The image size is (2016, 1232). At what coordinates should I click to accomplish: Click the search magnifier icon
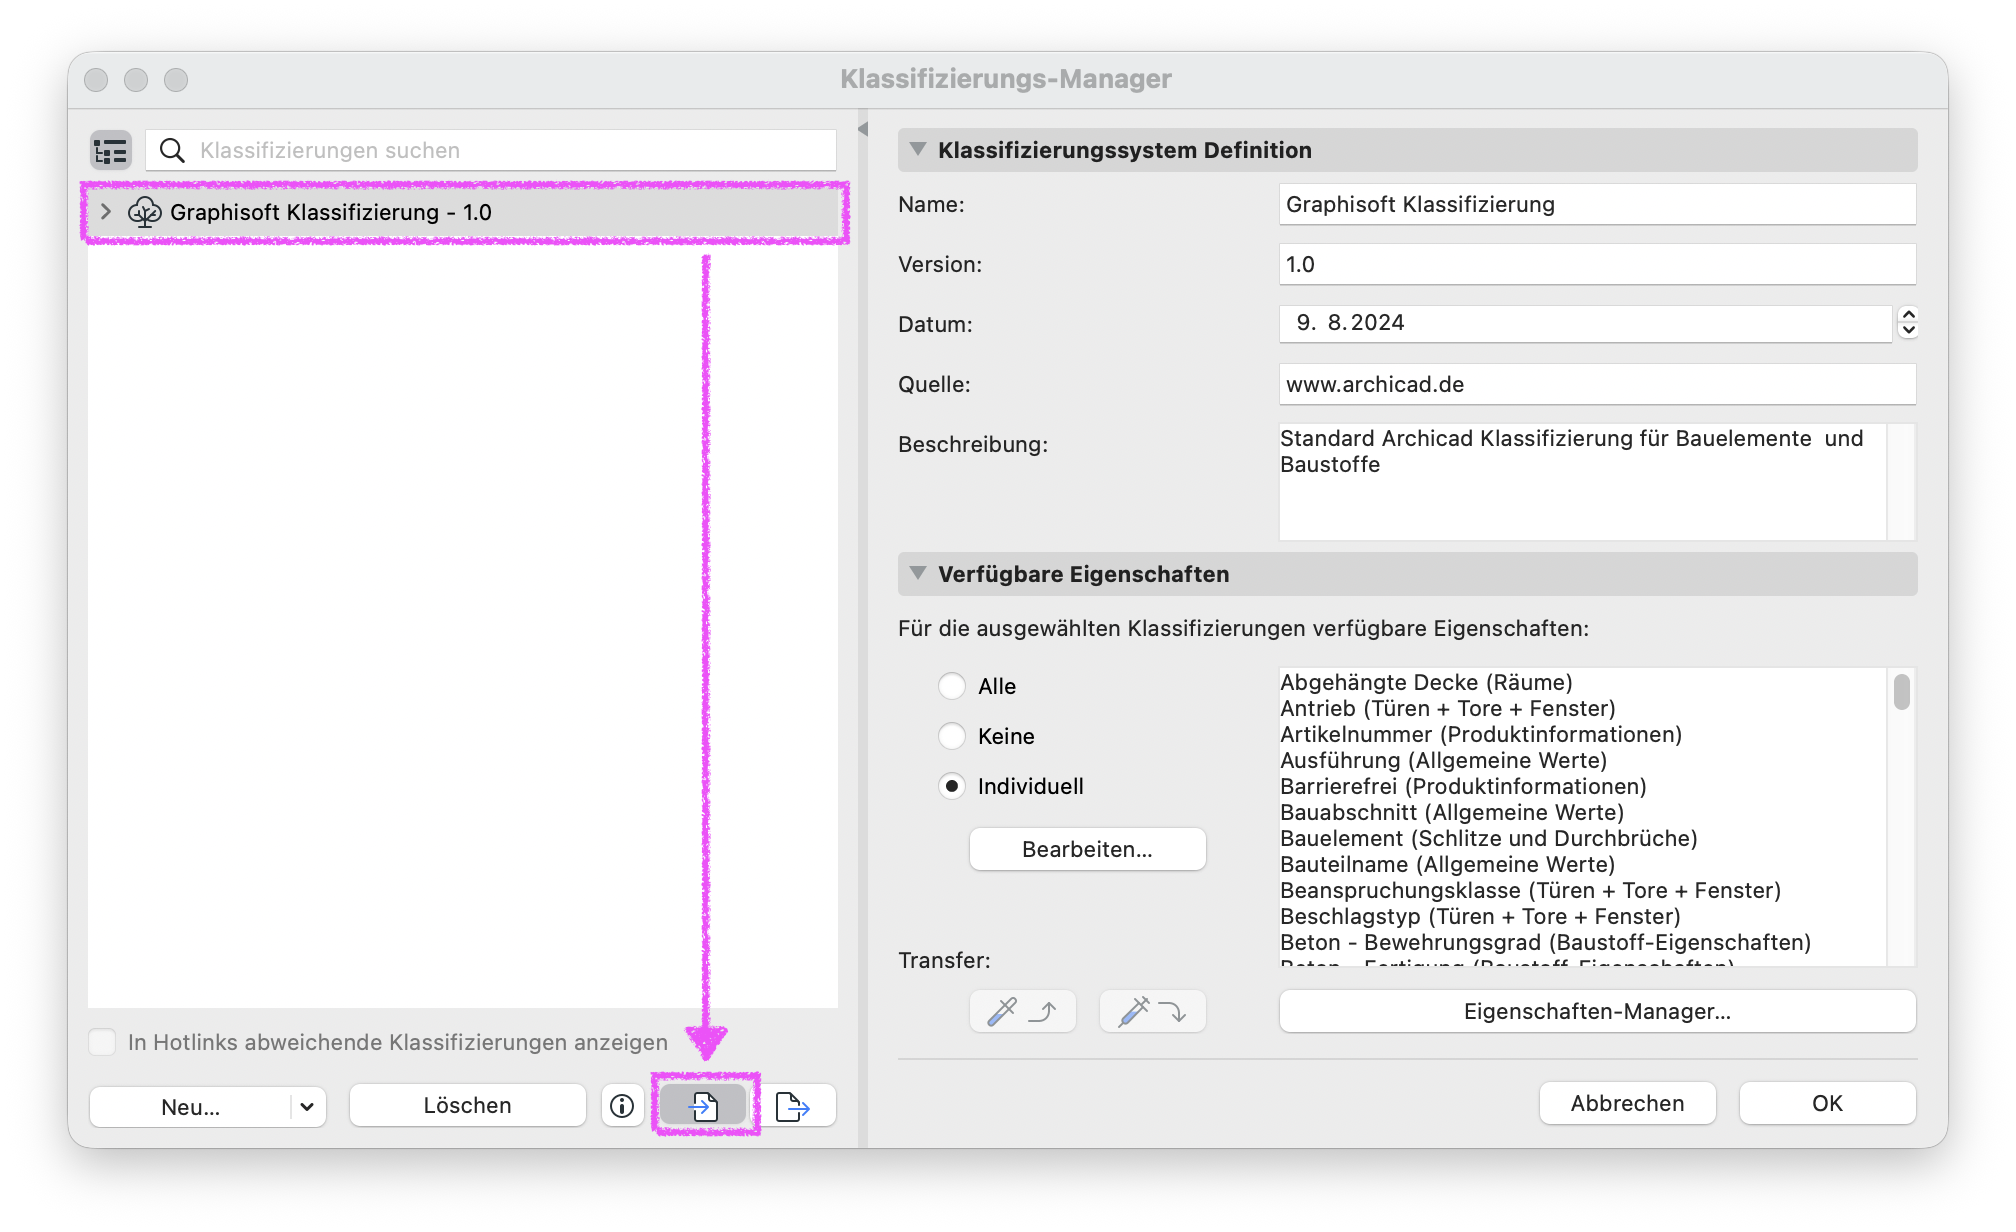tap(173, 150)
